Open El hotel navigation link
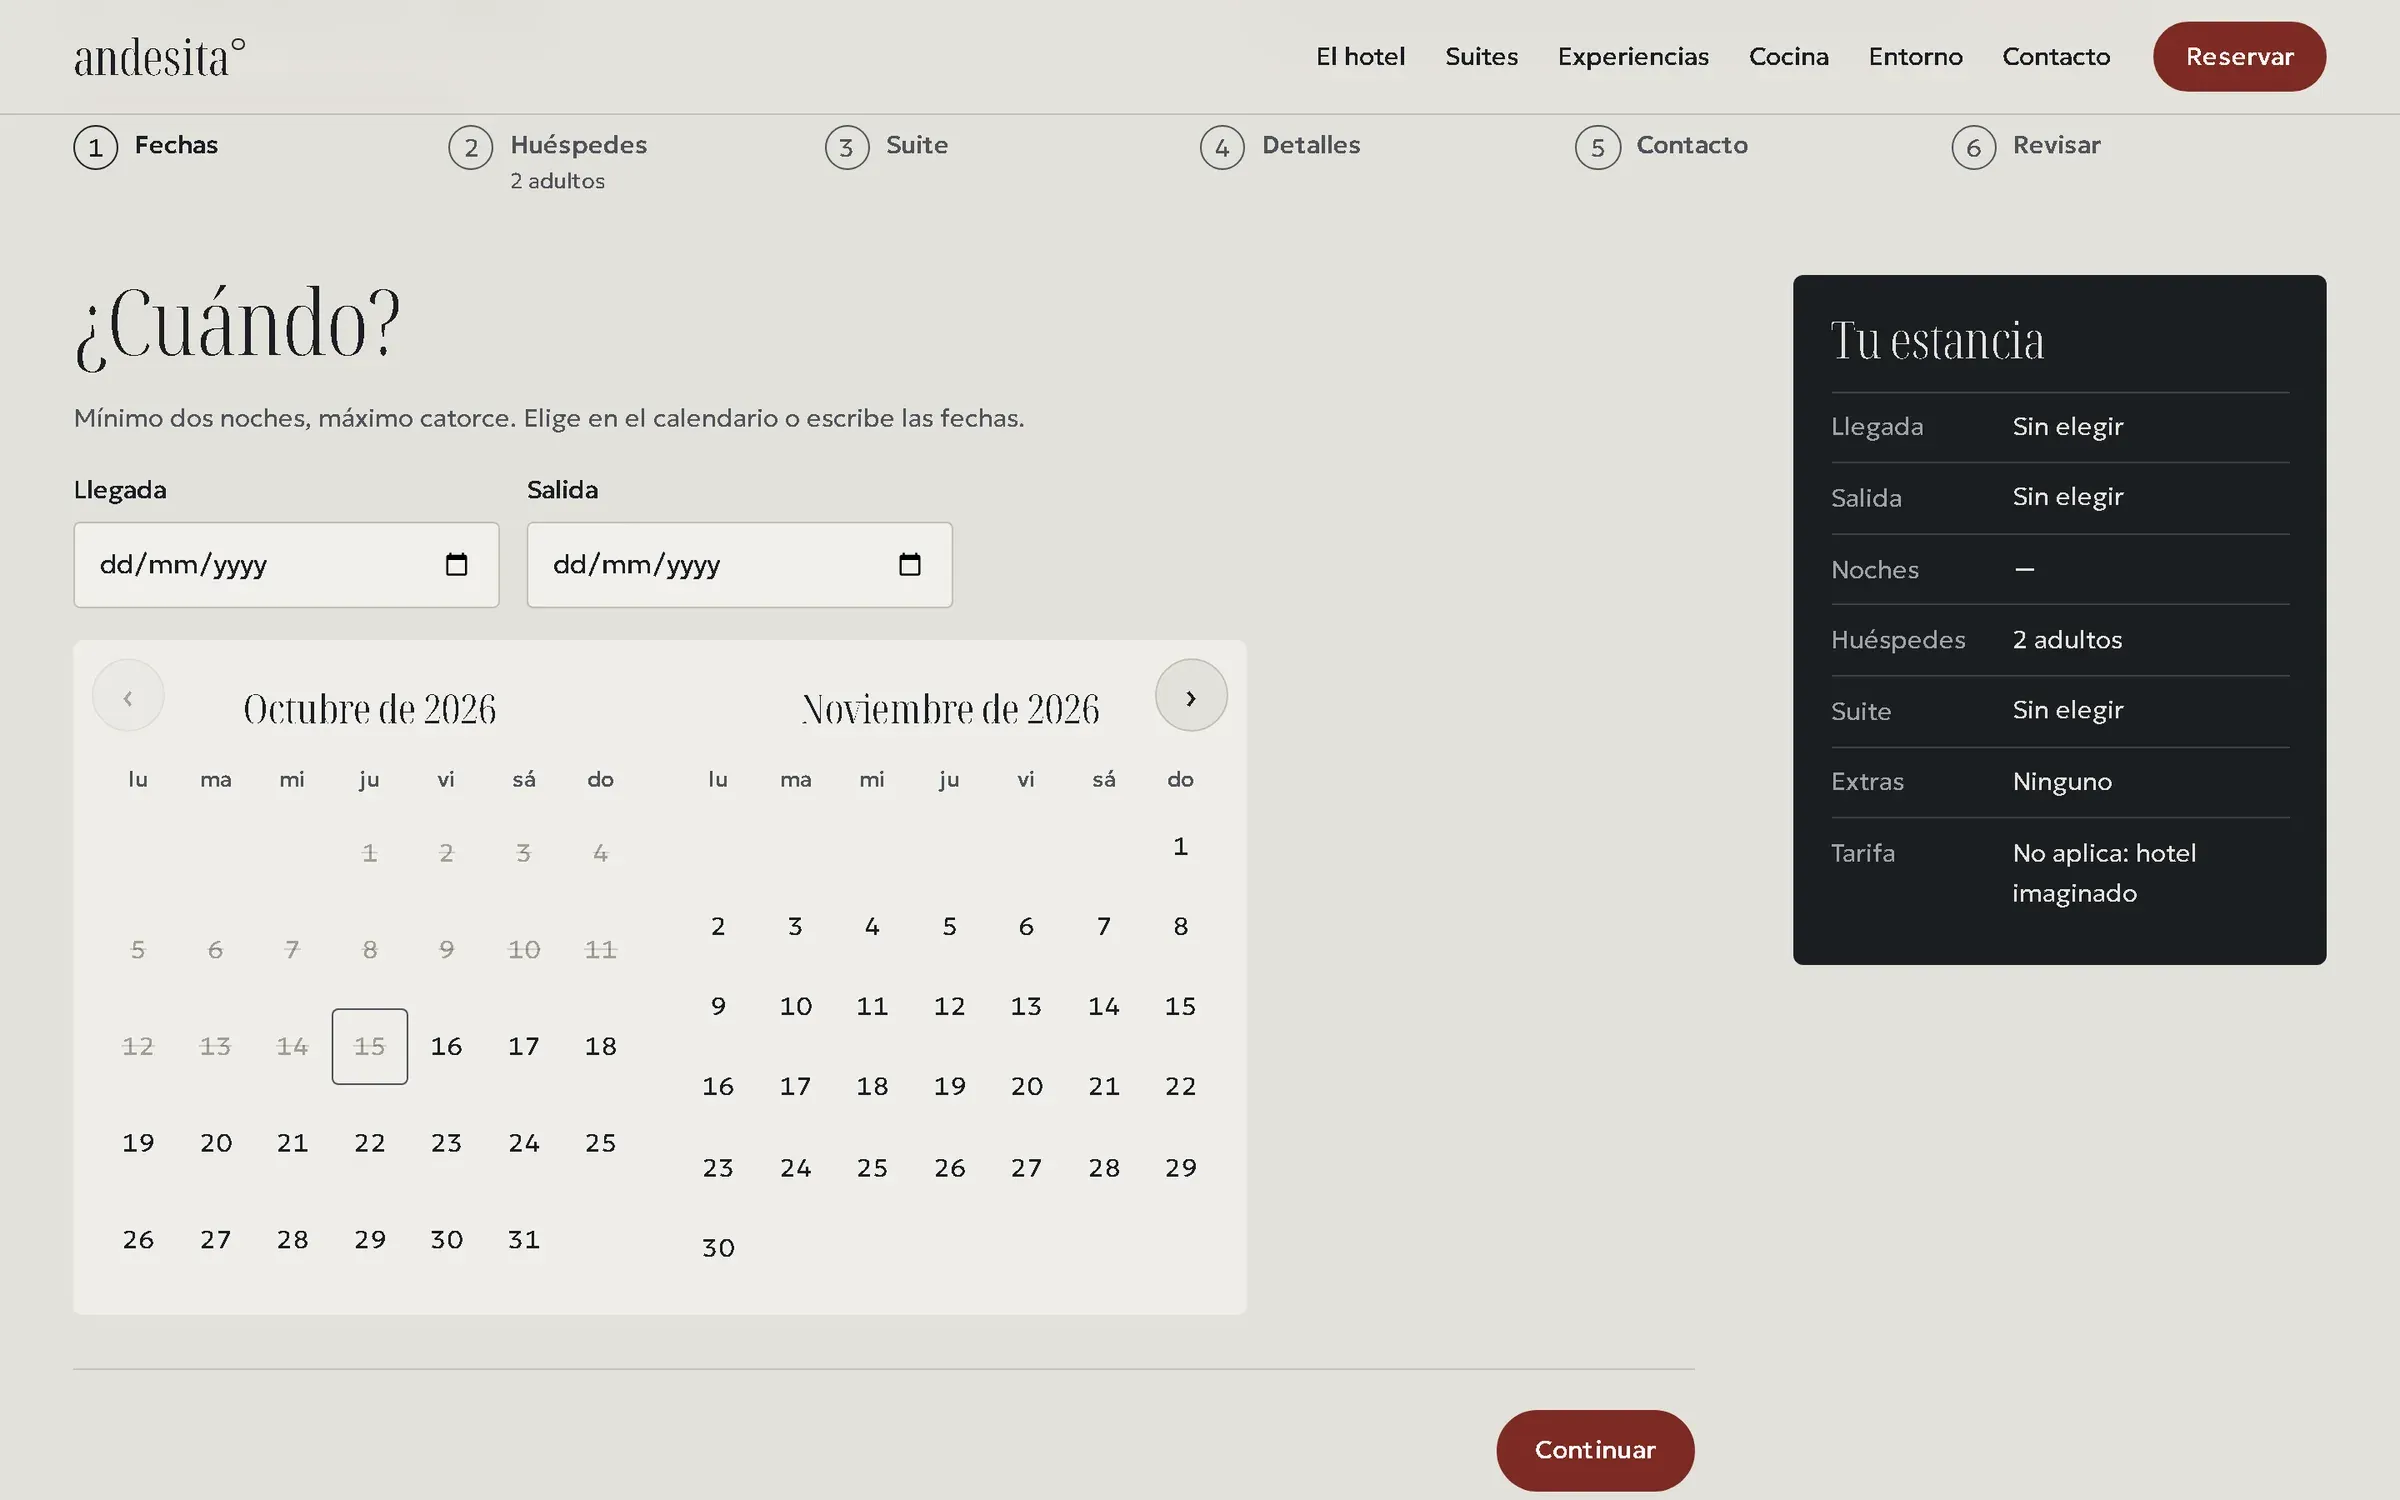The width and height of the screenshot is (2400, 1500). point(1360,57)
